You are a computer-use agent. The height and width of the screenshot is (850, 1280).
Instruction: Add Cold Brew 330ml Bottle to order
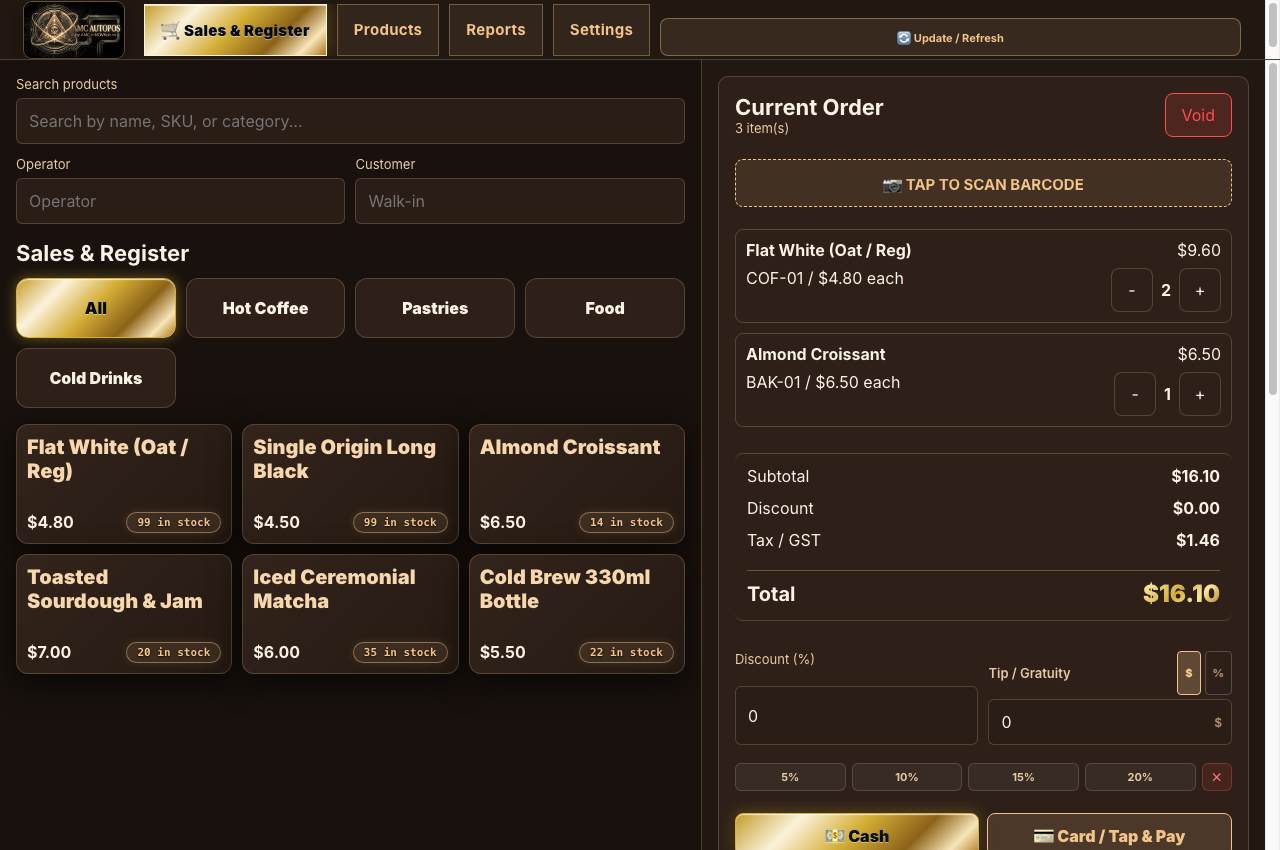(x=577, y=614)
